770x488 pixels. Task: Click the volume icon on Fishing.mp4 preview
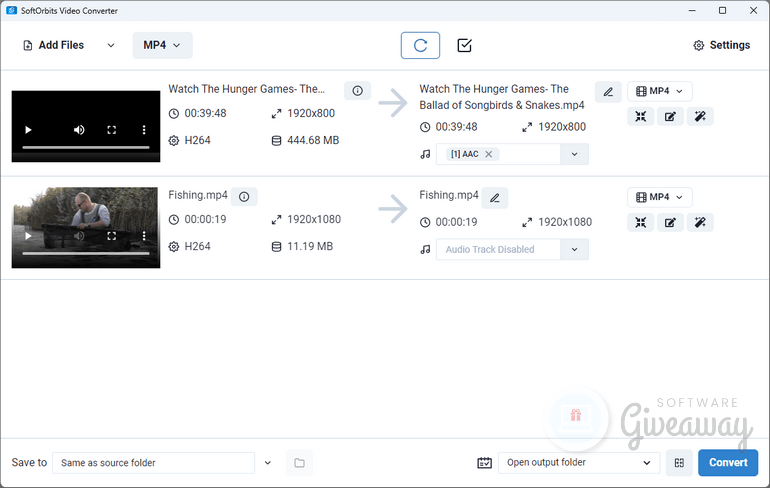click(x=79, y=236)
